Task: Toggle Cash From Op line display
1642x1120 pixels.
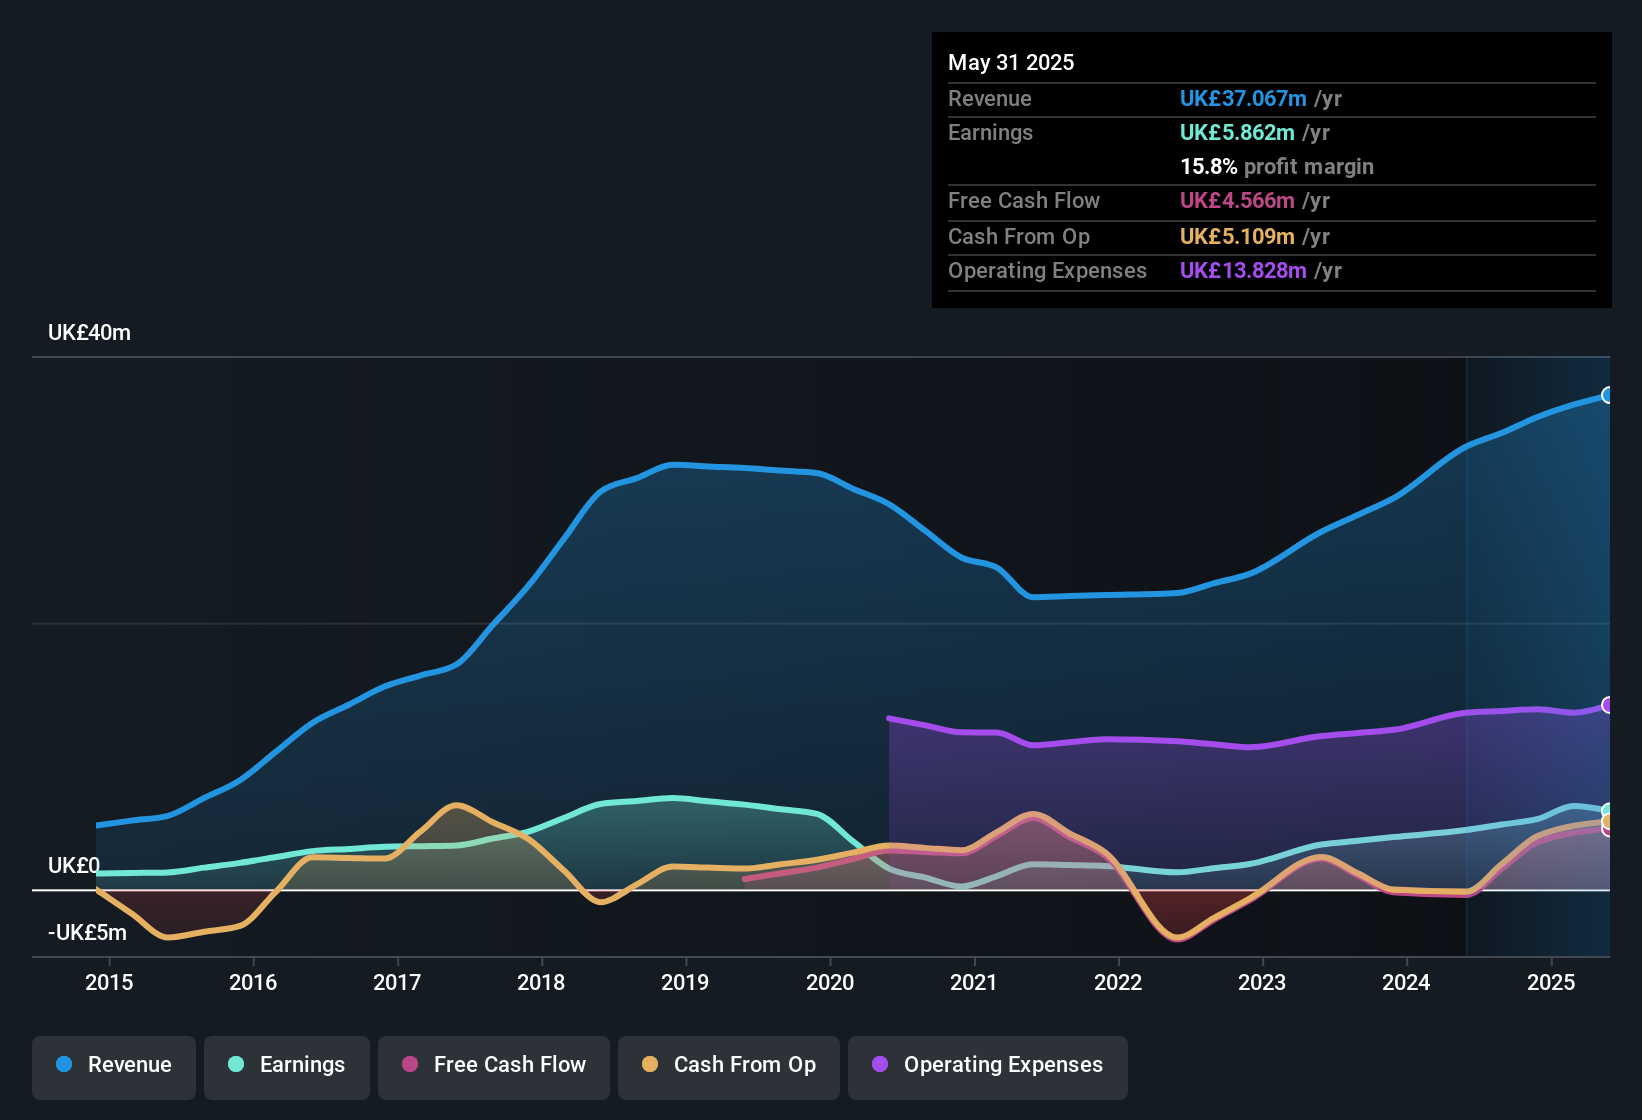Action: [x=728, y=1066]
